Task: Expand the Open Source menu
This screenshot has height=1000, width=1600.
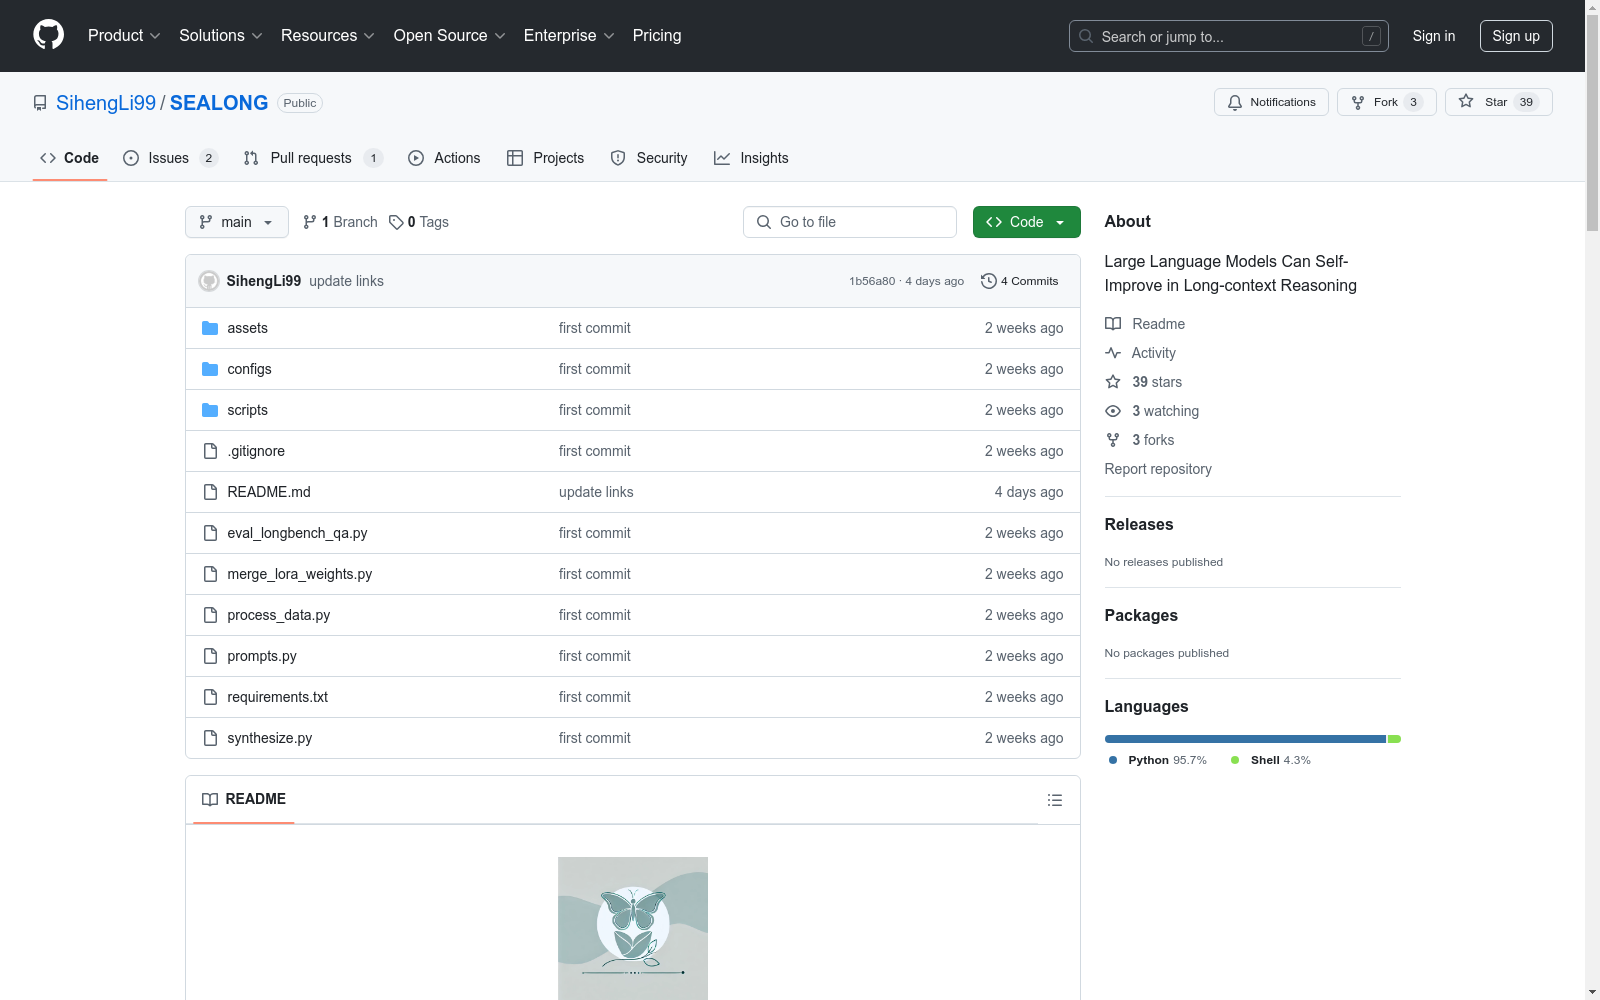Action: 450,36
